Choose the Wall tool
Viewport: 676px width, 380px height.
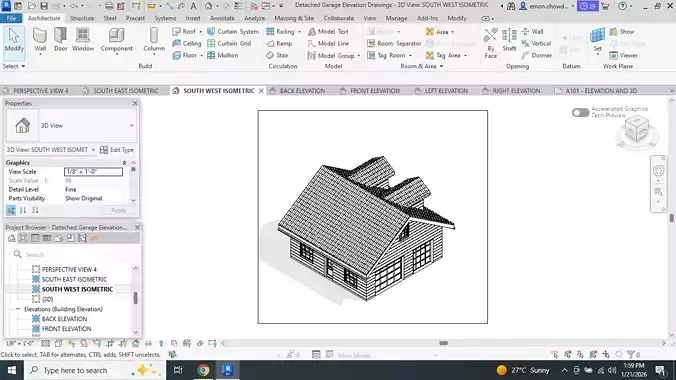coord(40,40)
